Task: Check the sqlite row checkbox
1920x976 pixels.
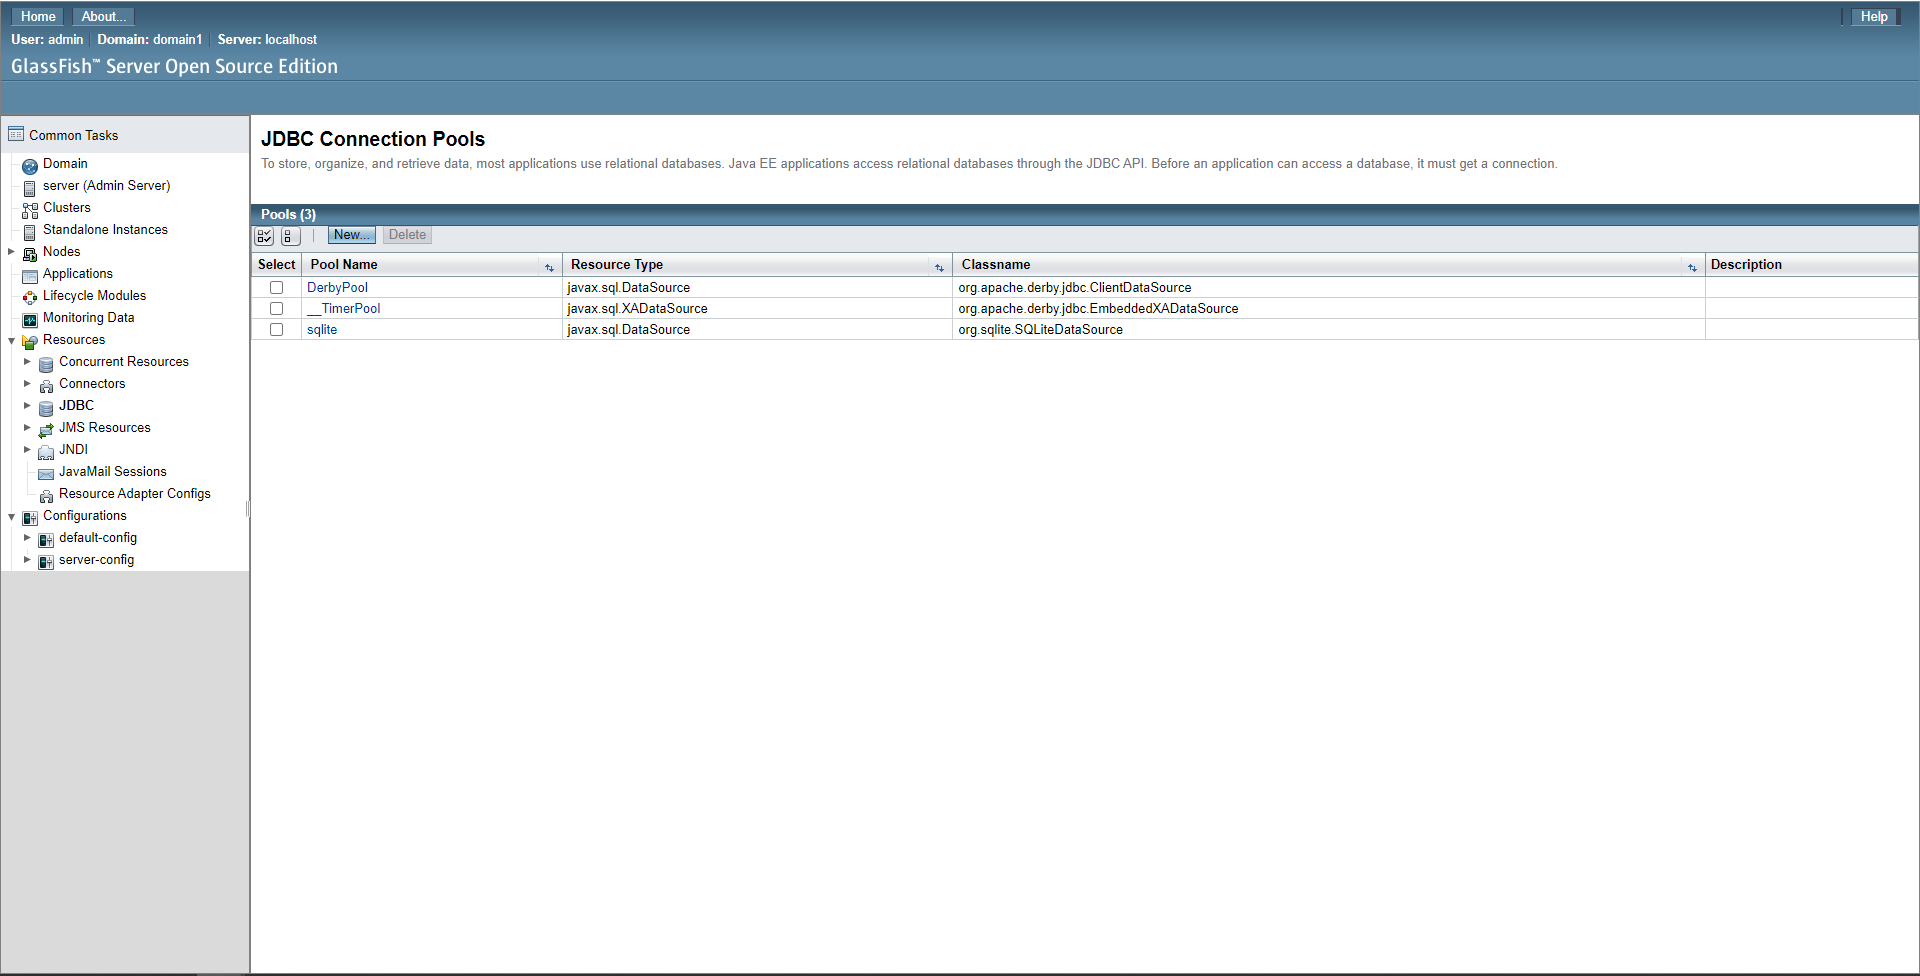Action: tap(276, 329)
